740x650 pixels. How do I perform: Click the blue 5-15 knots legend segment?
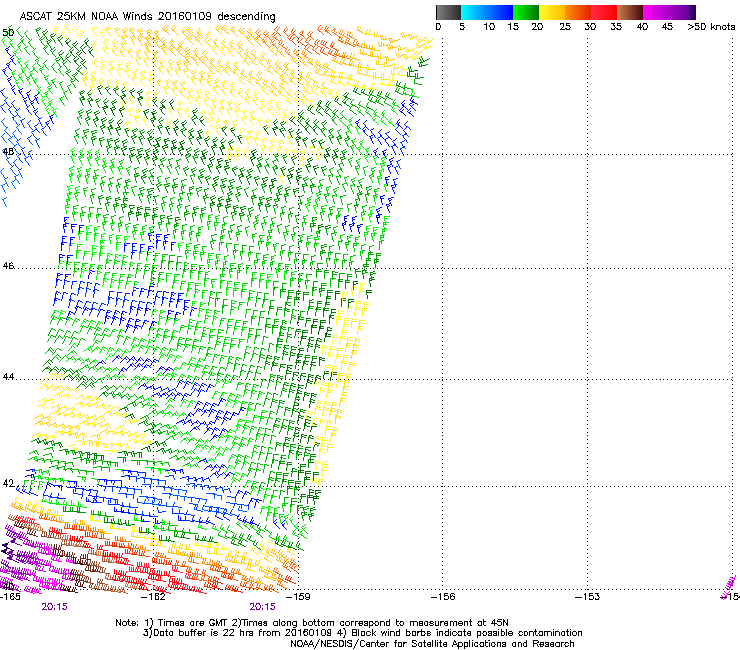487,12
